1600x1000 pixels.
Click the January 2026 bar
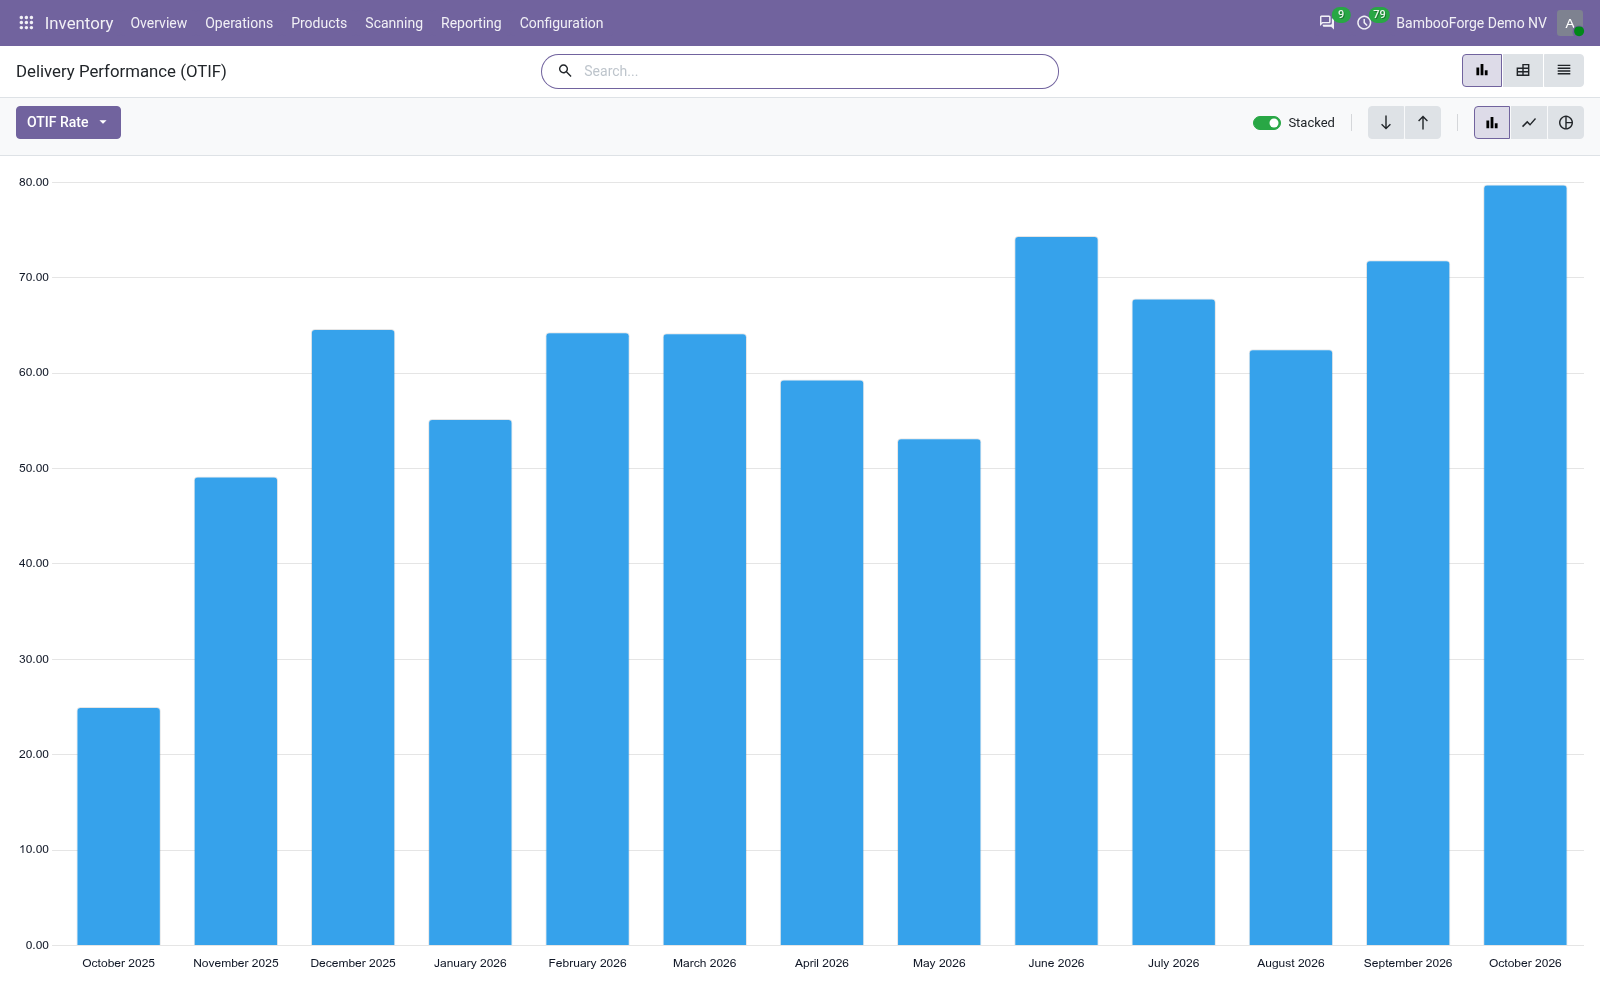pos(470,682)
